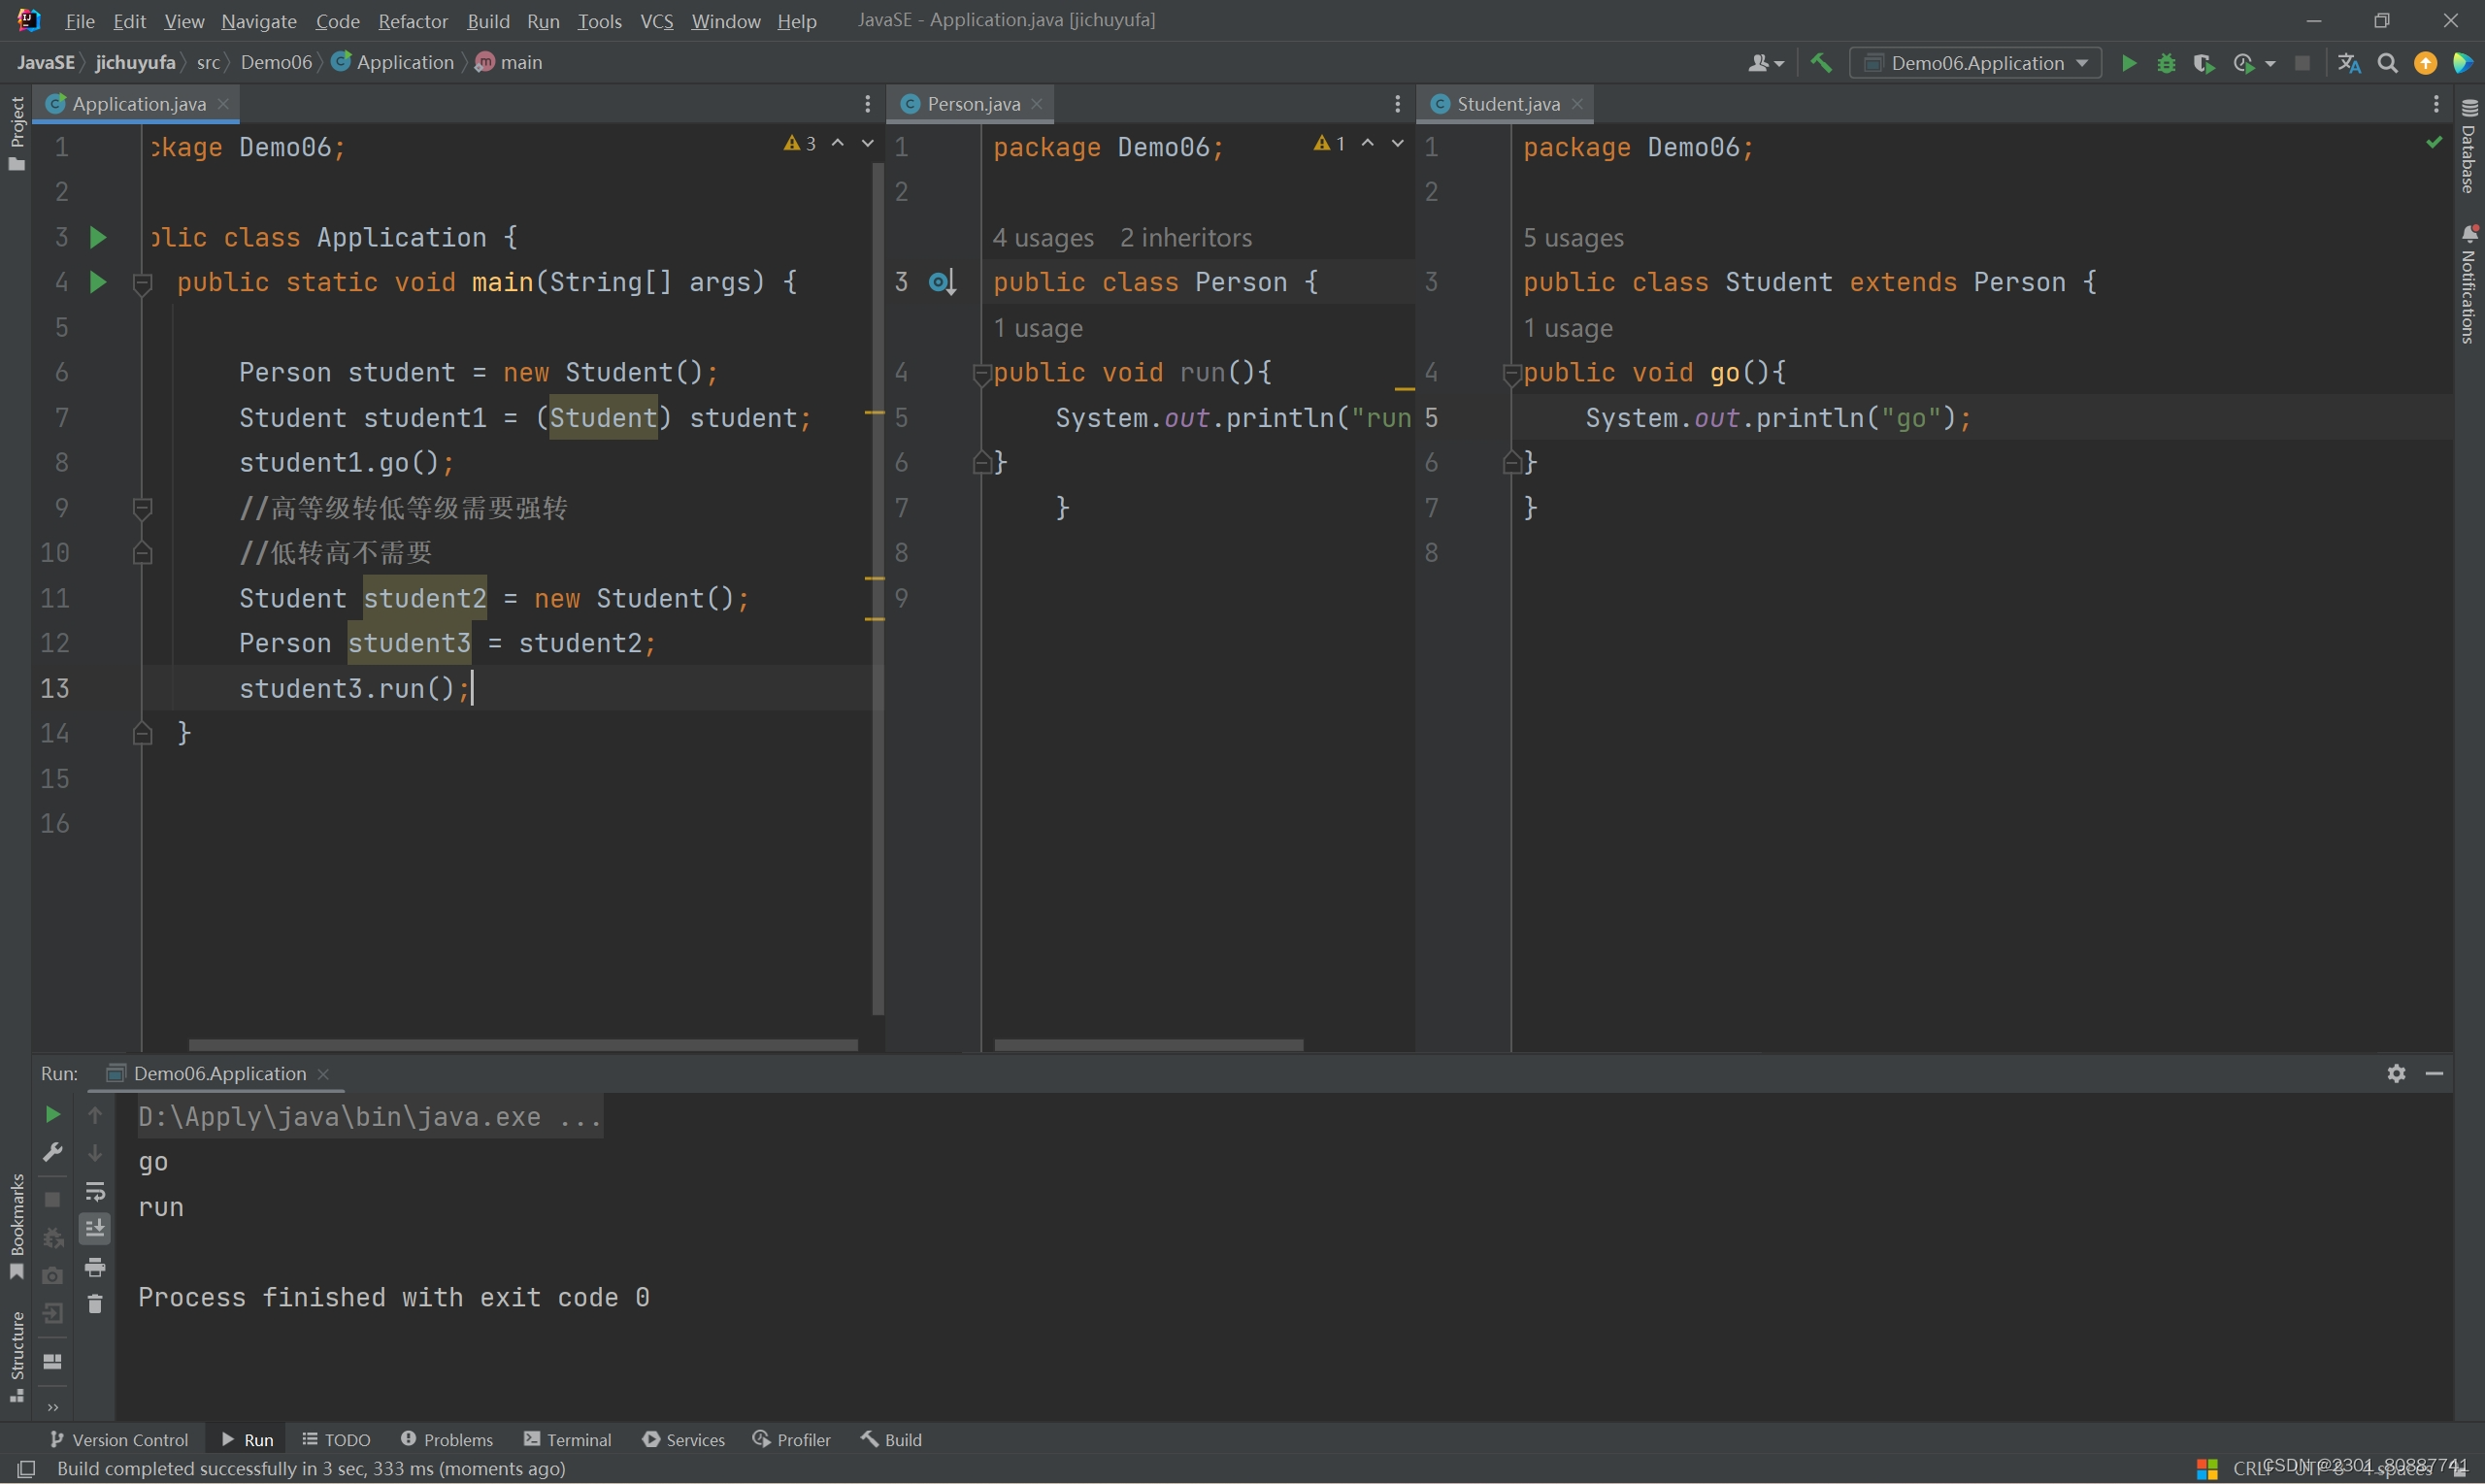Viewport: 2485px width, 1484px height.
Task: Open Services tool window
Action: (684, 1439)
